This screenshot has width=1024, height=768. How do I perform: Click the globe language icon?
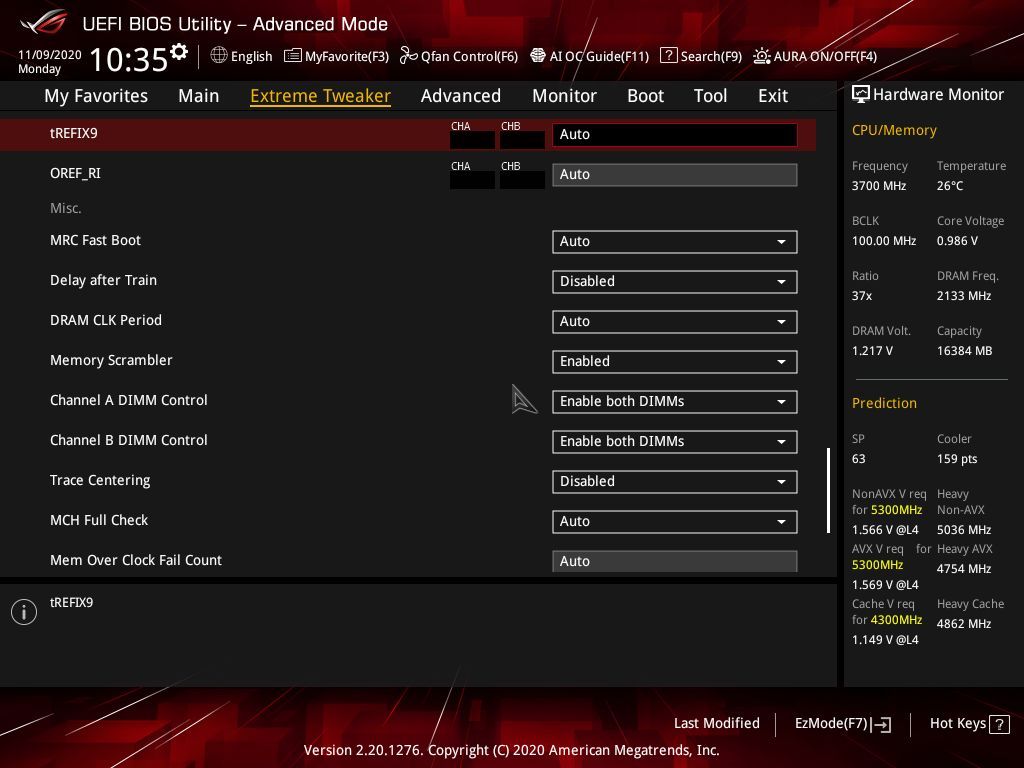pyautogui.click(x=219, y=56)
